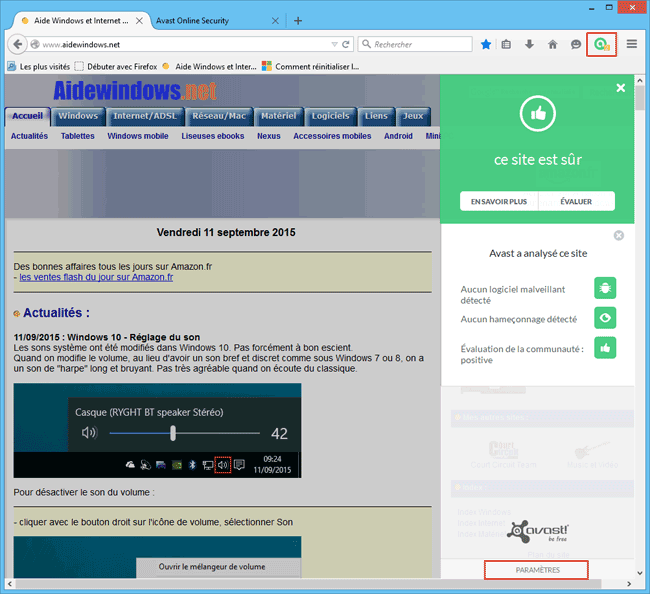Follow the Amazon.fr flash sales link
Viewport: 650px width, 594px height.
(96, 277)
